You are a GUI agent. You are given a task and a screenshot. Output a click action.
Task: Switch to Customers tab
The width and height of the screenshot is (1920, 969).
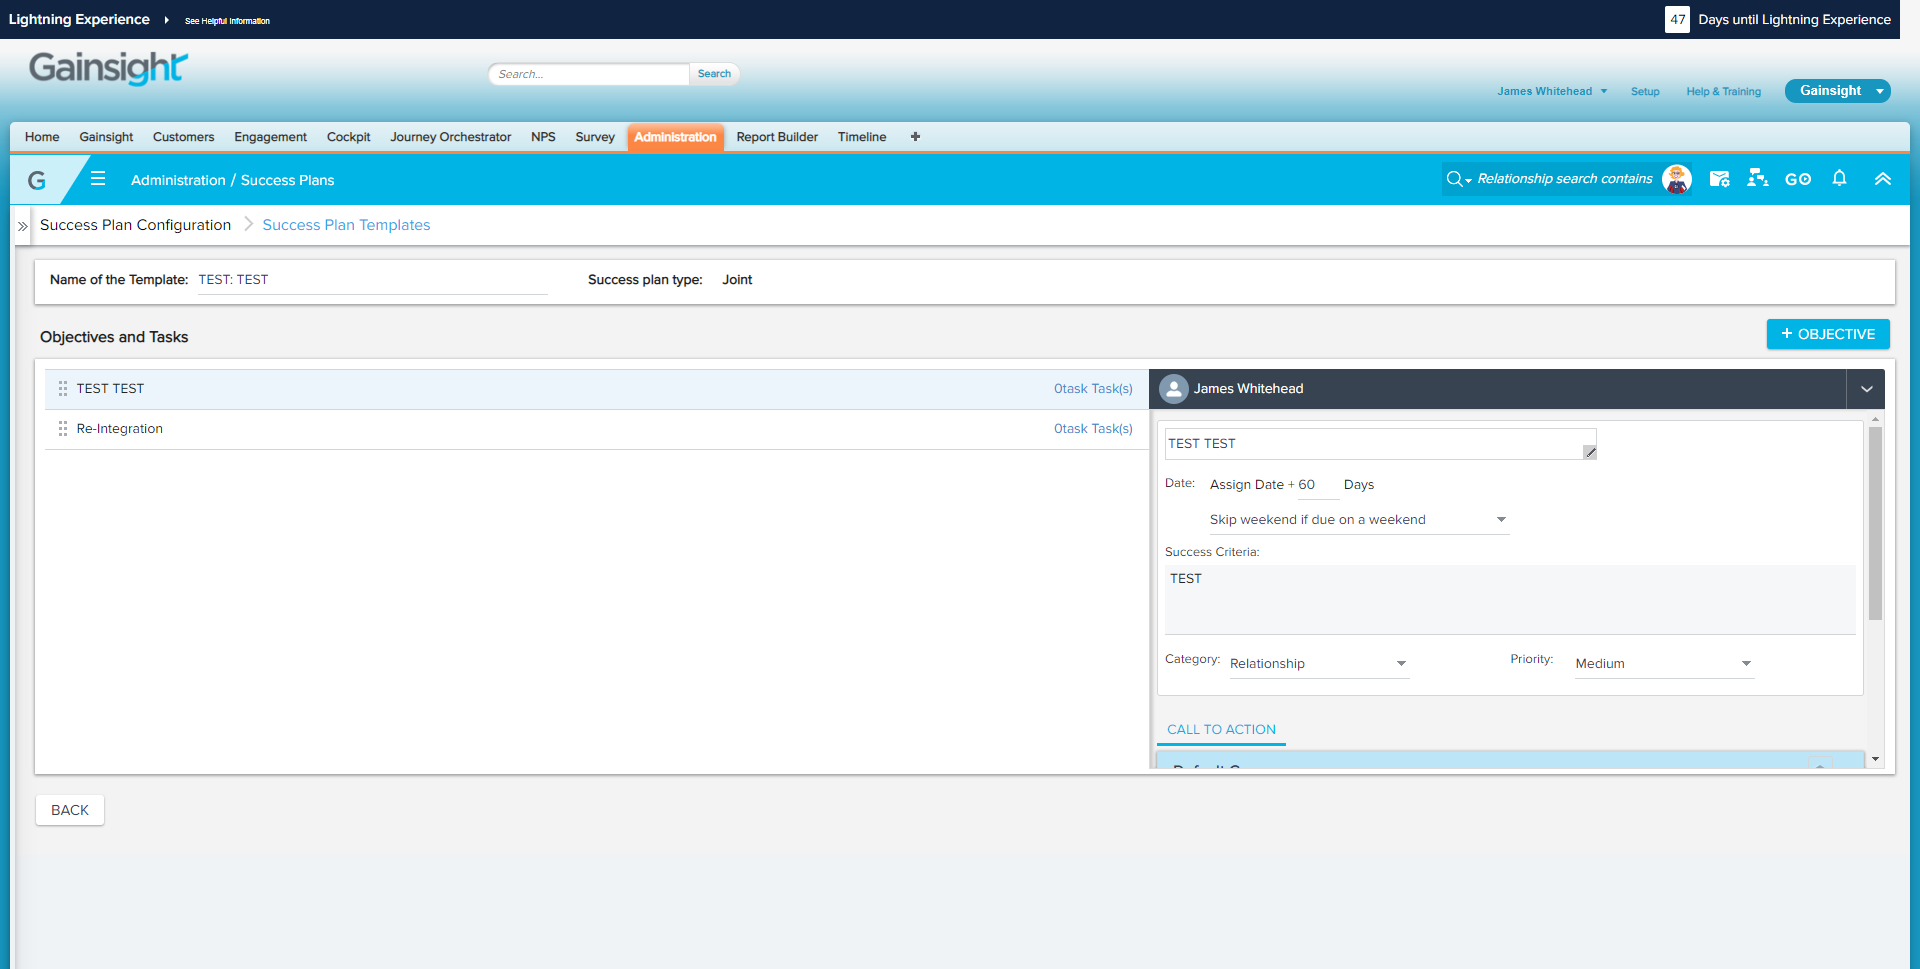(183, 137)
